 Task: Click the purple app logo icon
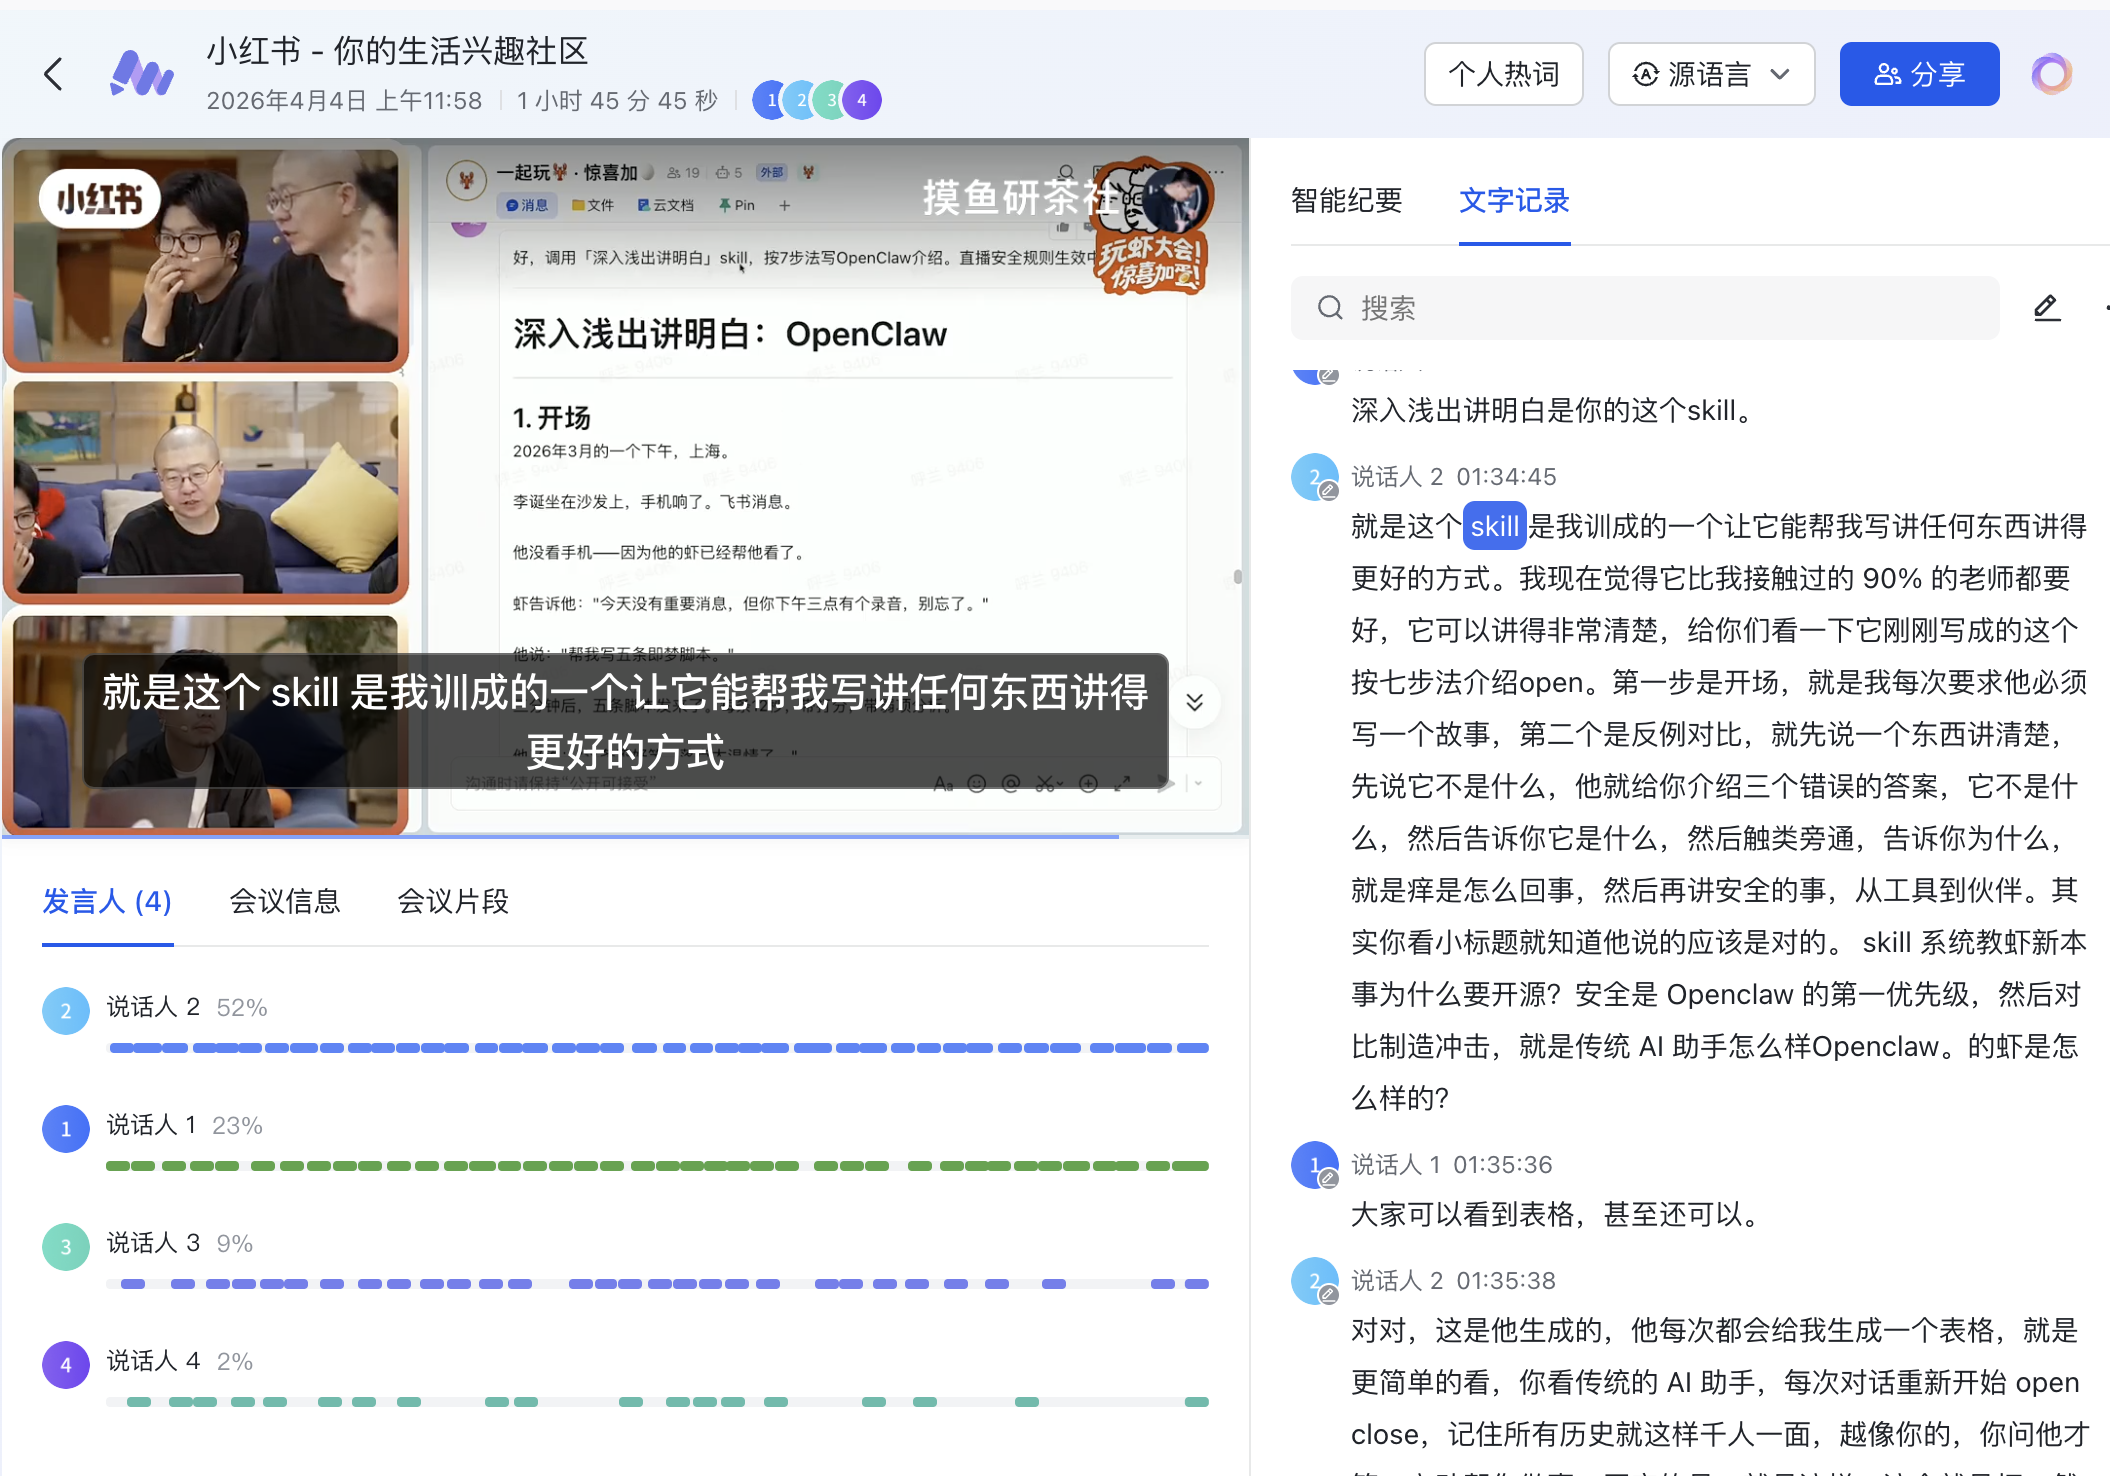(x=141, y=74)
